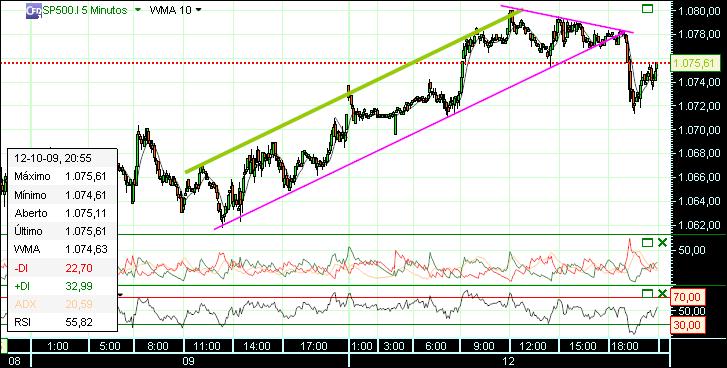
Task: Click the day 09 date label
Action: [x=188, y=361]
